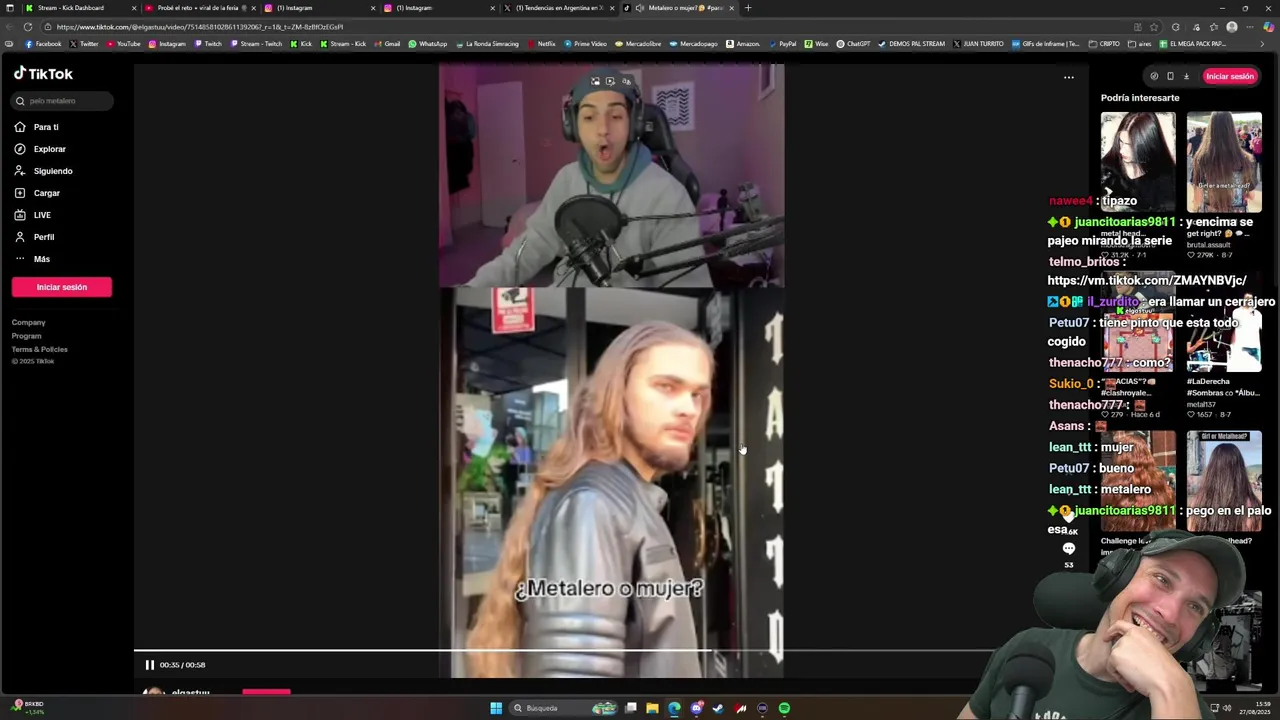Open the Mercadolibre bookmark
1280x720 pixels.
coord(638,44)
